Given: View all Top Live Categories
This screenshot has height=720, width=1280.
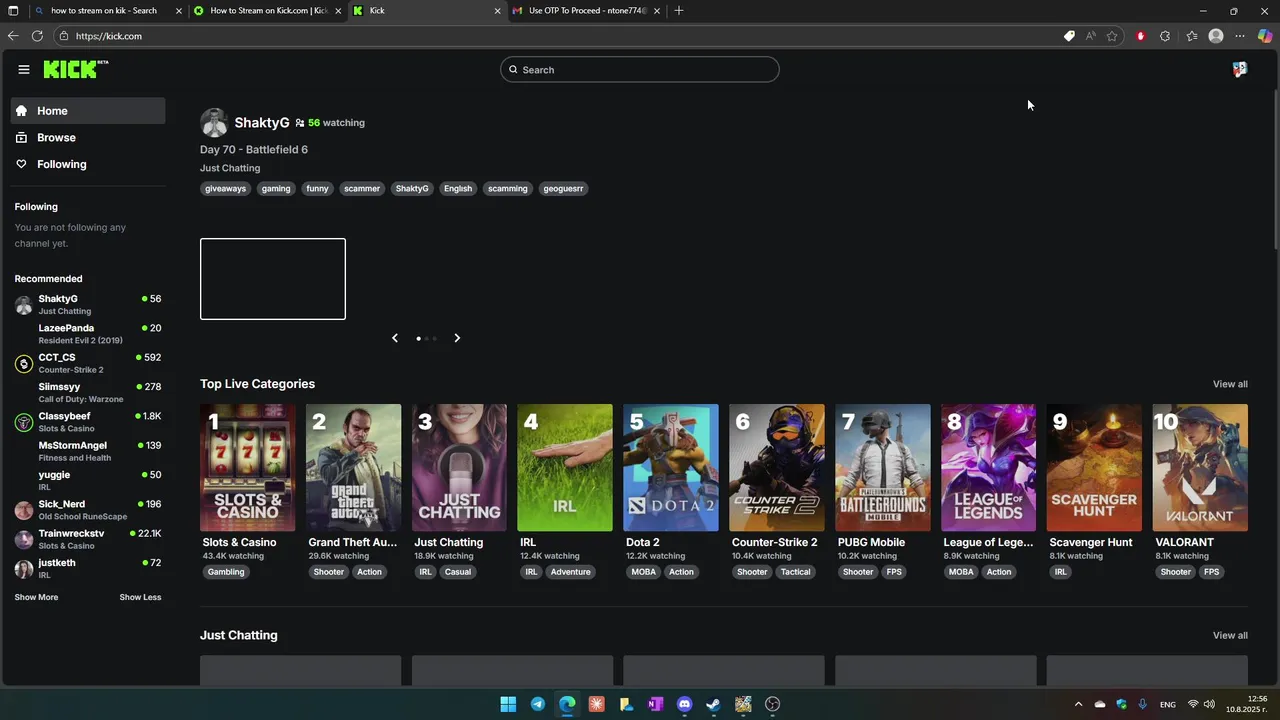Looking at the screenshot, I should pyautogui.click(x=1230, y=384).
